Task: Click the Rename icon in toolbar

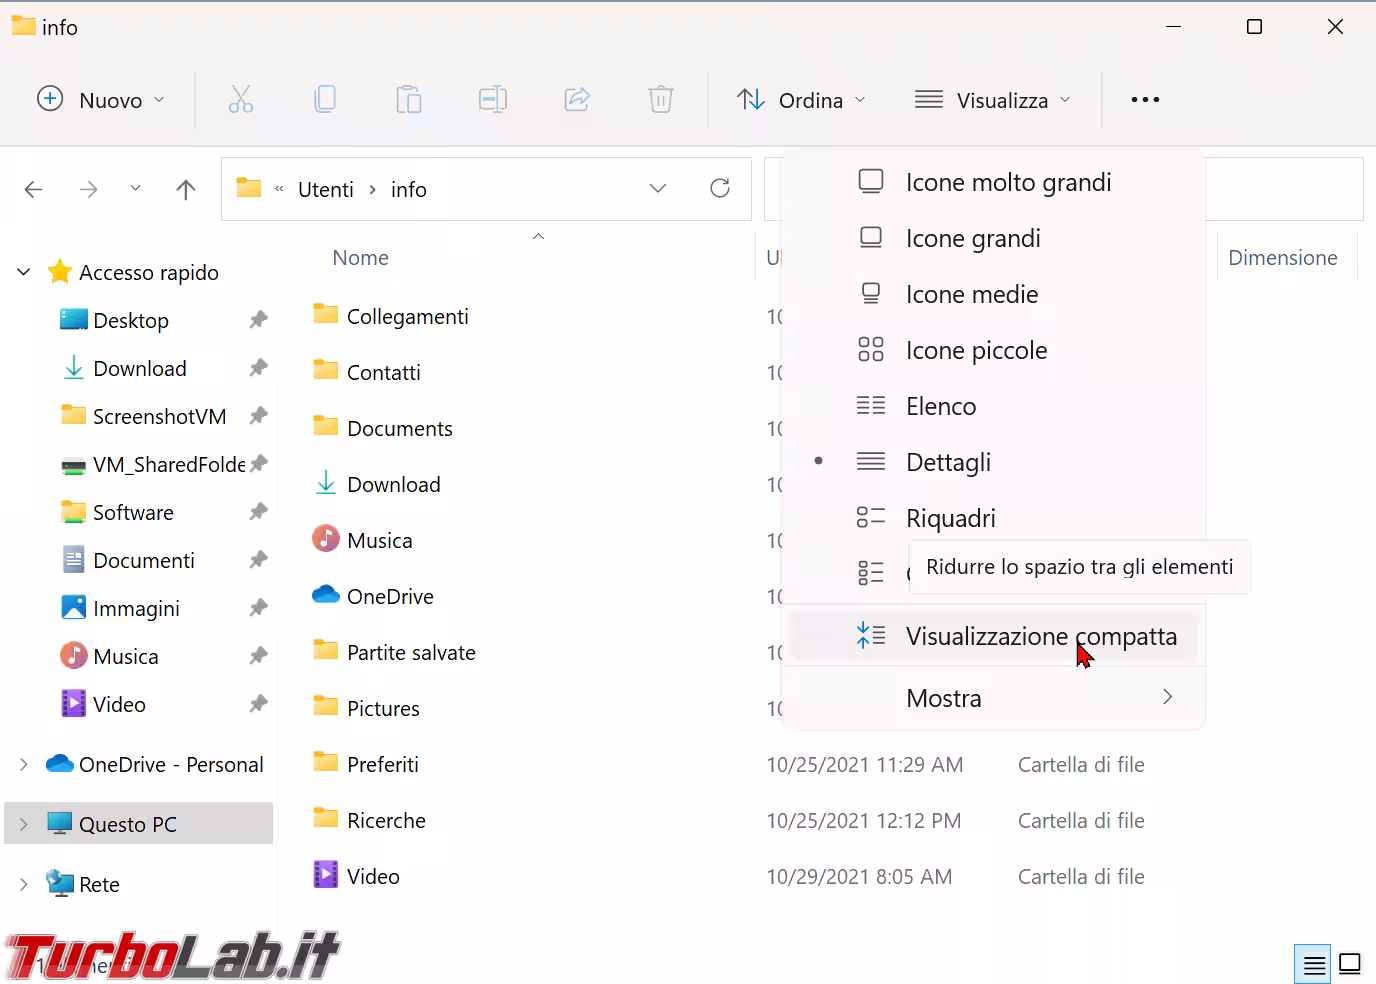Action: pyautogui.click(x=493, y=100)
